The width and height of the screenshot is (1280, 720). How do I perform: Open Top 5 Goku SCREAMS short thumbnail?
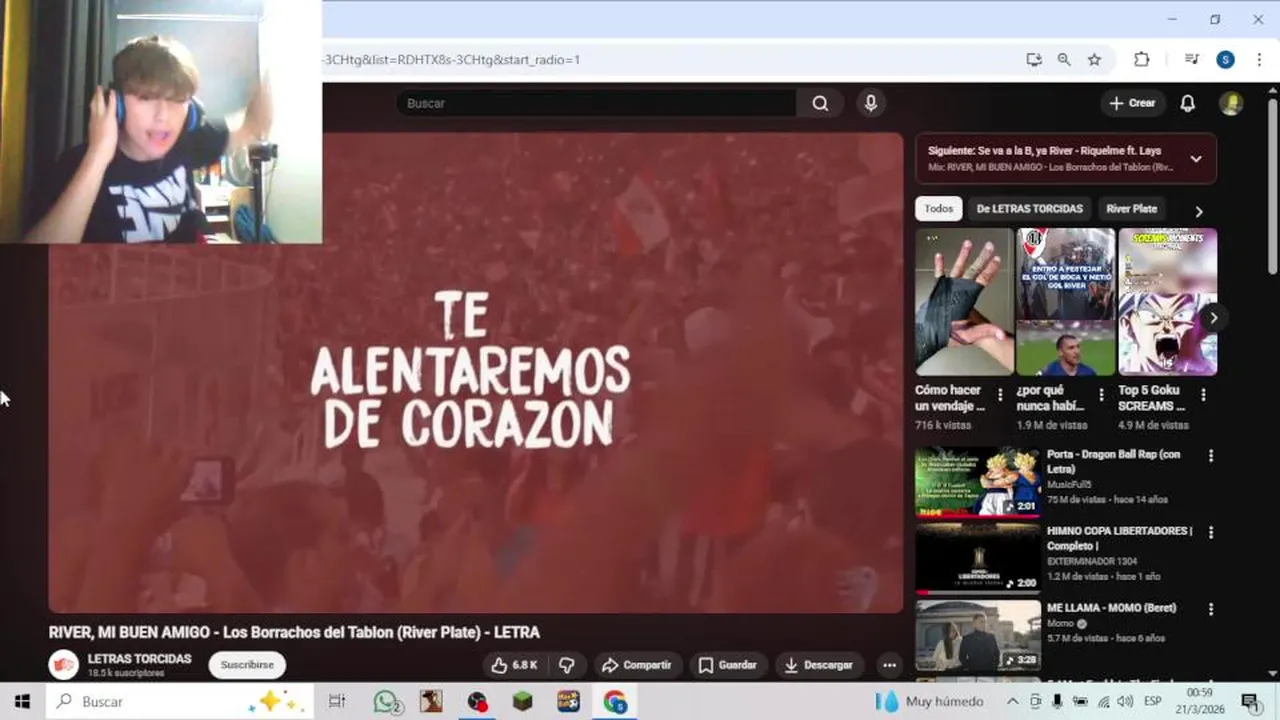point(1167,302)
